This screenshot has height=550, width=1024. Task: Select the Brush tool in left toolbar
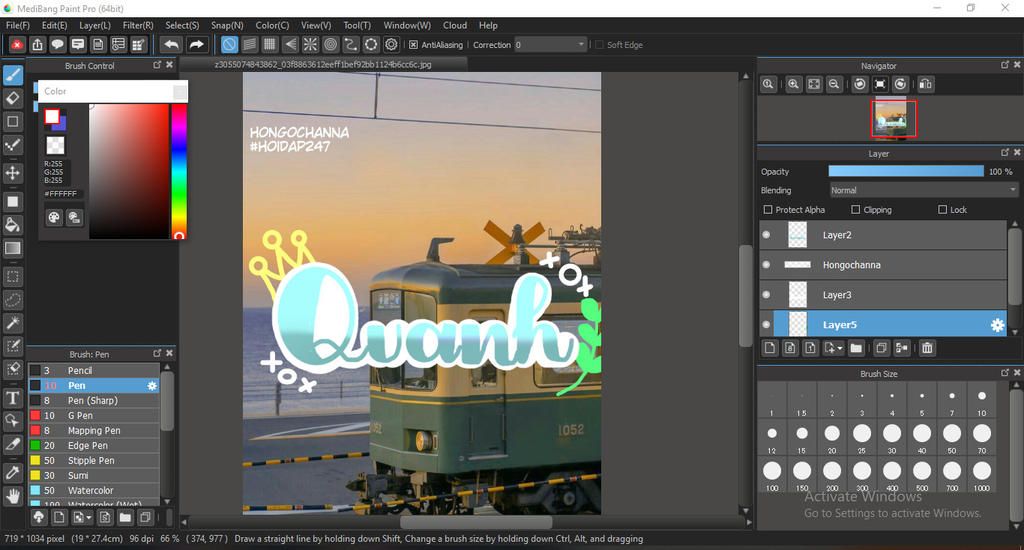[12, 75]
